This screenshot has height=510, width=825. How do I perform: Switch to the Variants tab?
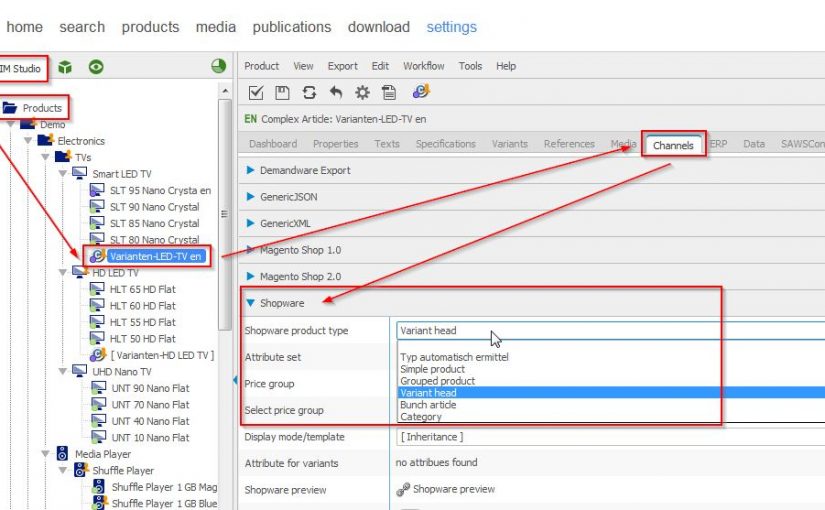pyautogui.click(x=509, y=144)
